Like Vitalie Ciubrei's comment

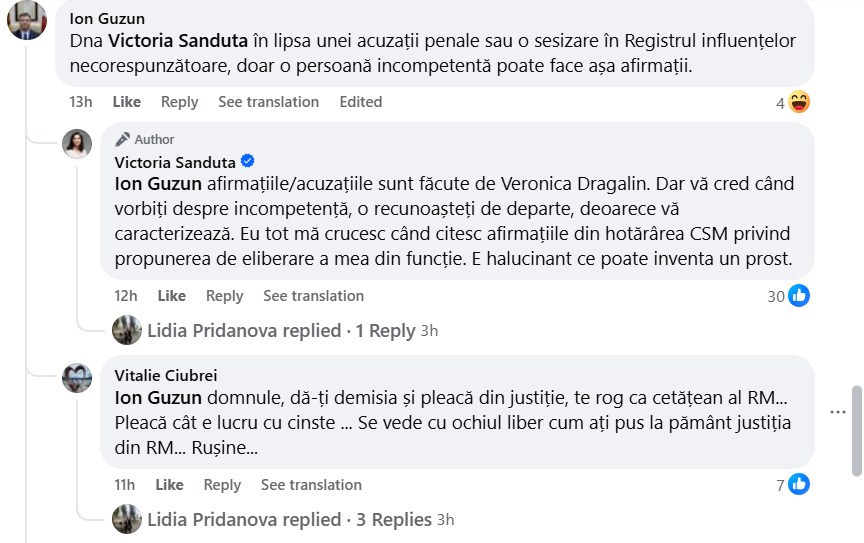coord(169,485)
